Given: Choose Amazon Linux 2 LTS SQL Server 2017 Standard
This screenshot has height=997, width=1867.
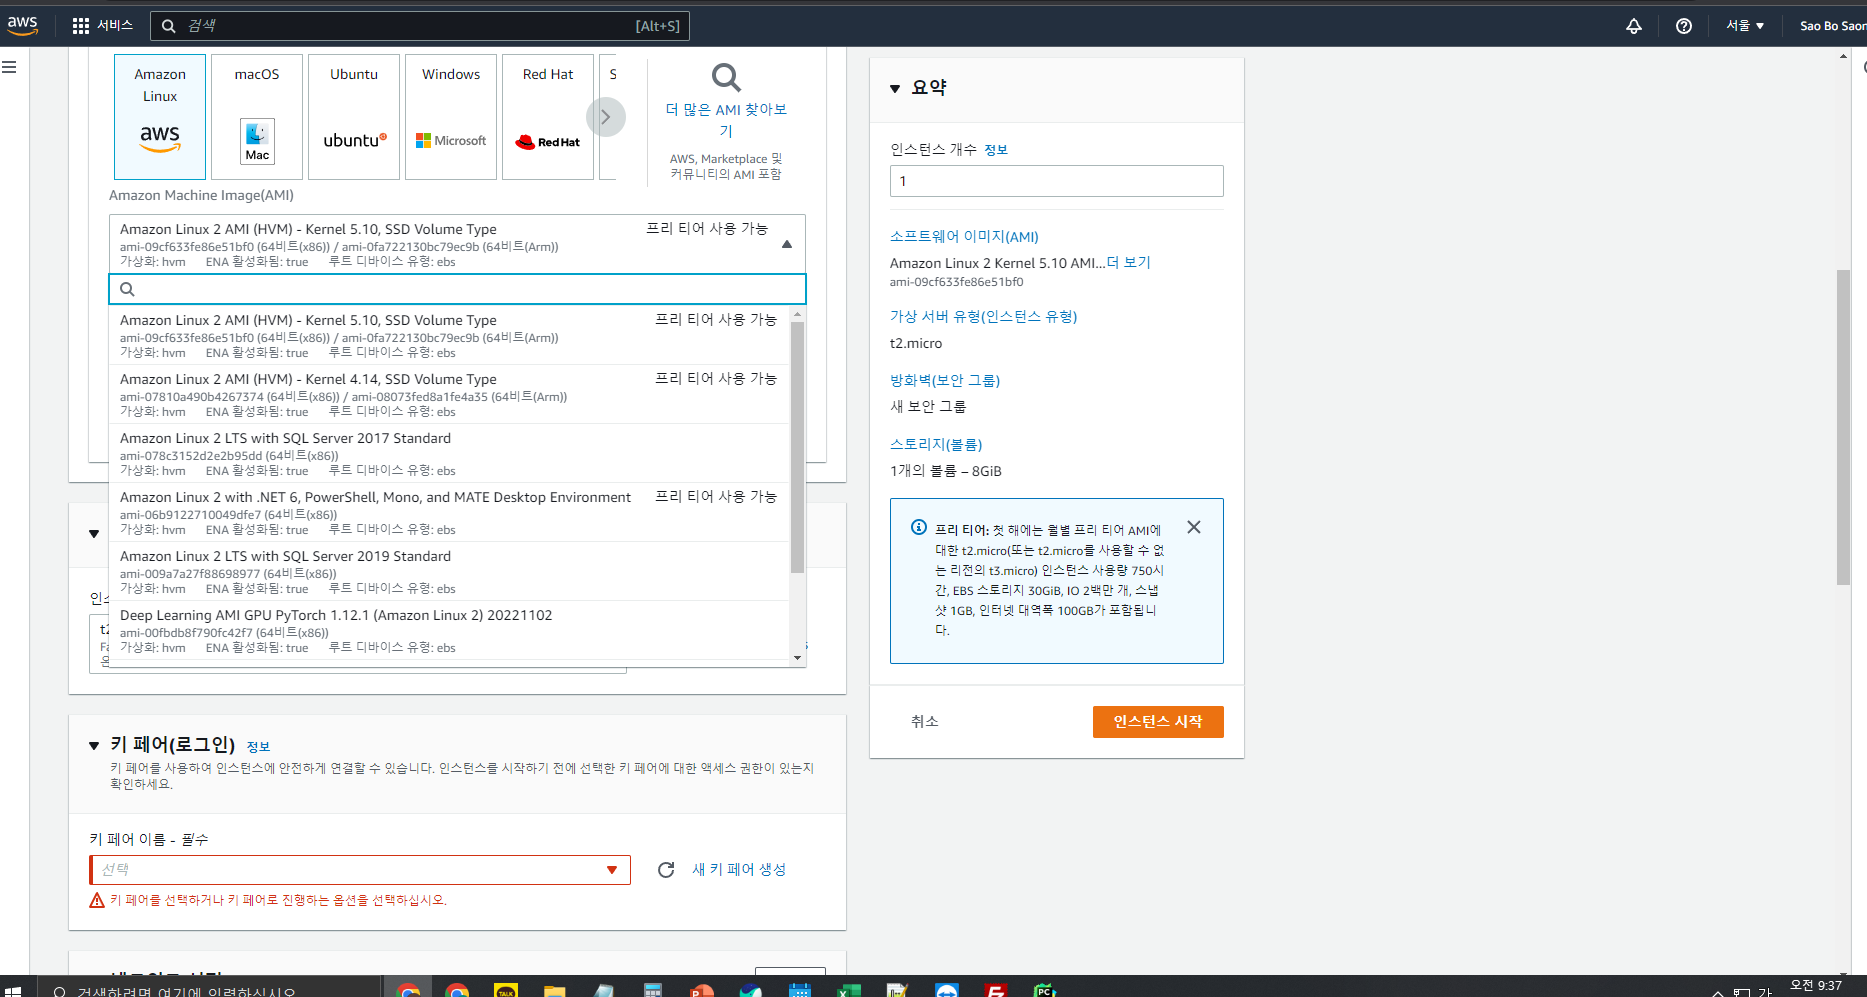Looking at the screenshot, I should point(449,453).
